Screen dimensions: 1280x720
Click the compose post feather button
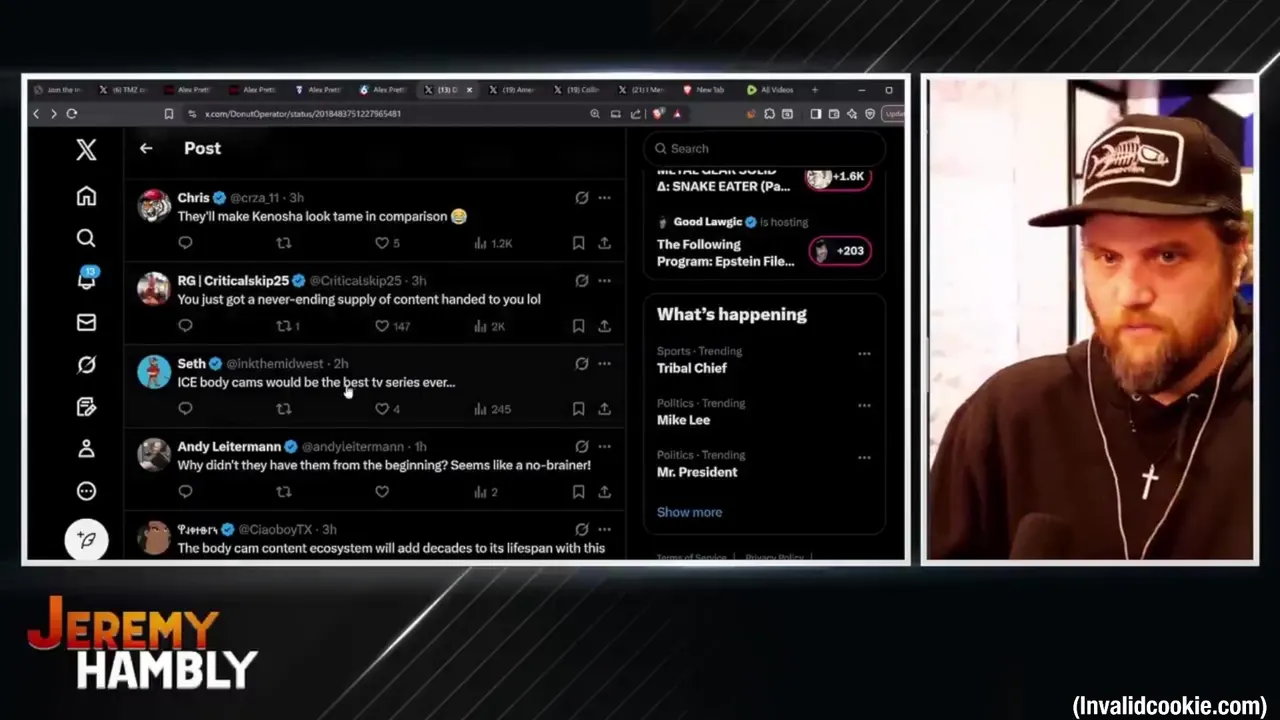point(86,540)
